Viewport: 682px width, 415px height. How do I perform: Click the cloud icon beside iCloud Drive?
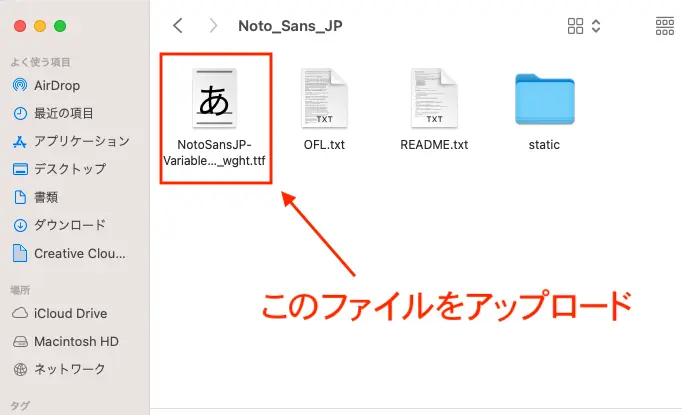(x=20, y=313)
